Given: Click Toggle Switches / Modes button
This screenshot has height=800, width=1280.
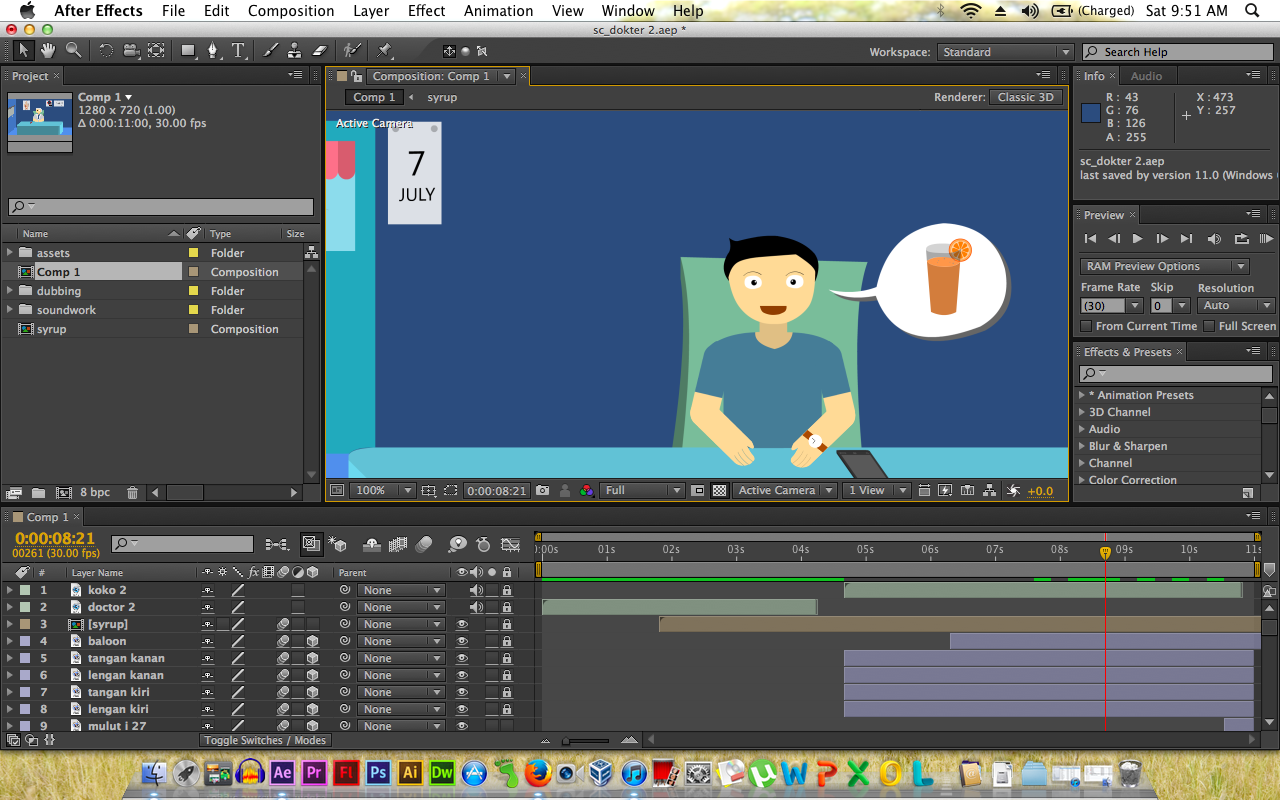Looking at the screenshot, I should [x=265, y=740].
